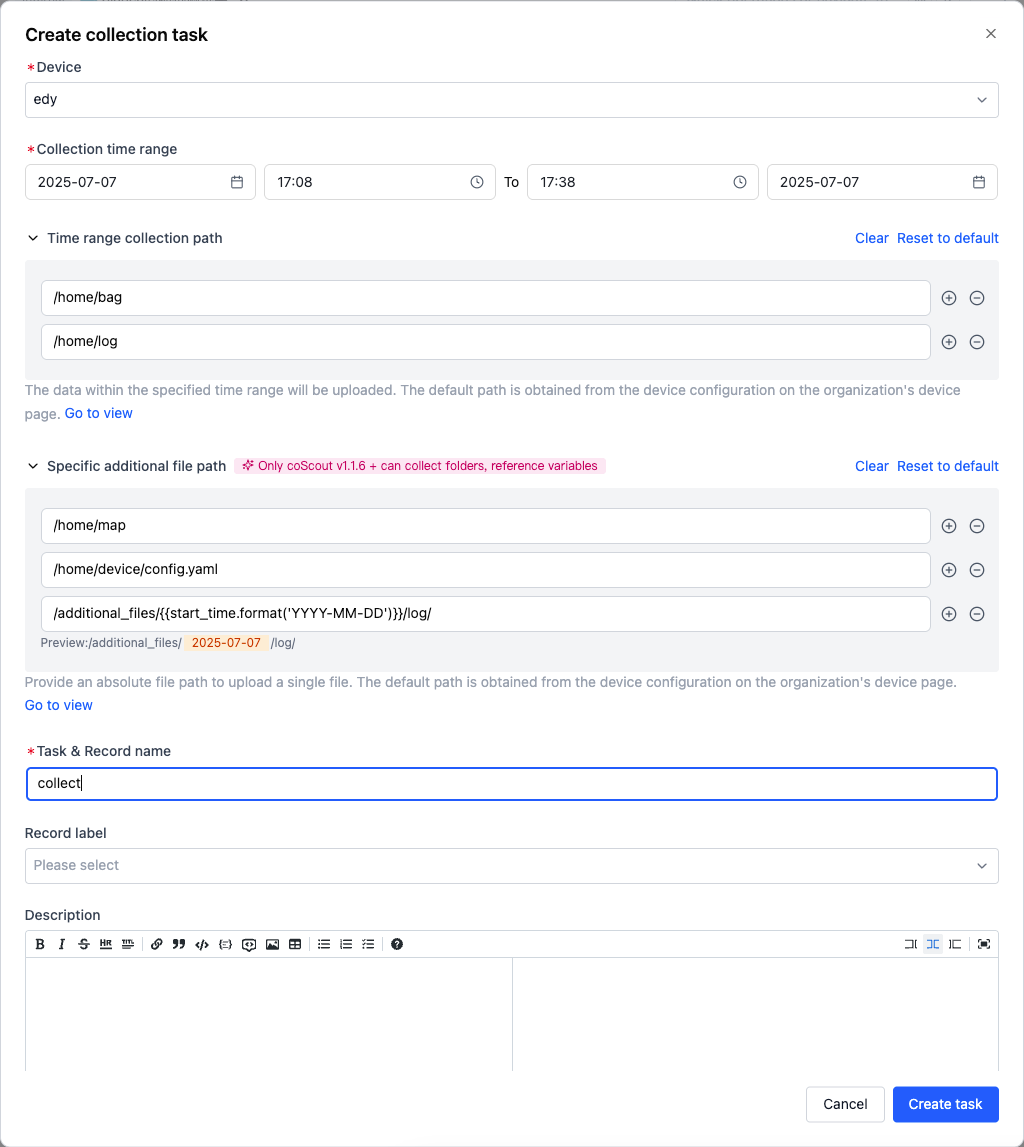Image resolution: width=1024 pixels, height=1147 pixels.
Task: Toggle fullscreen mode for the editor
Action: (x=984, y=944)
